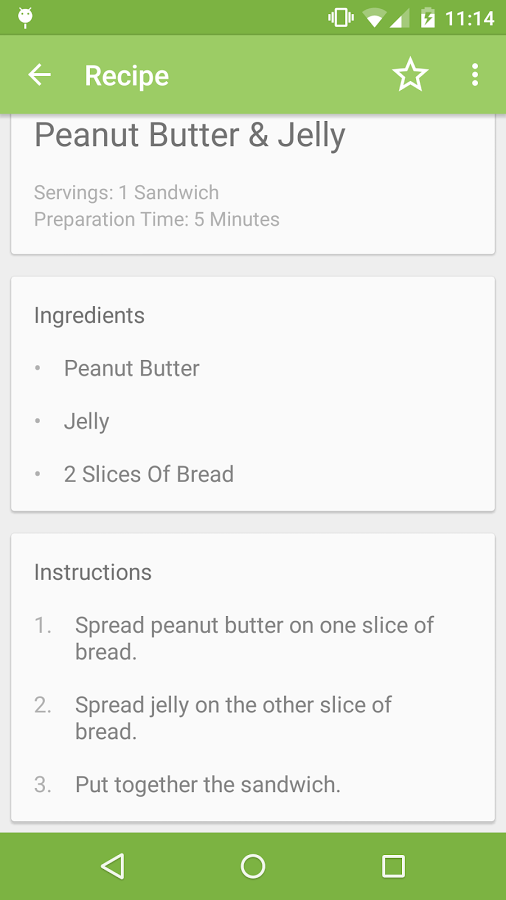Tap the Wi-Fi signal status icon
The height and width of the screenshot is (900, 506).
point(375,18)
